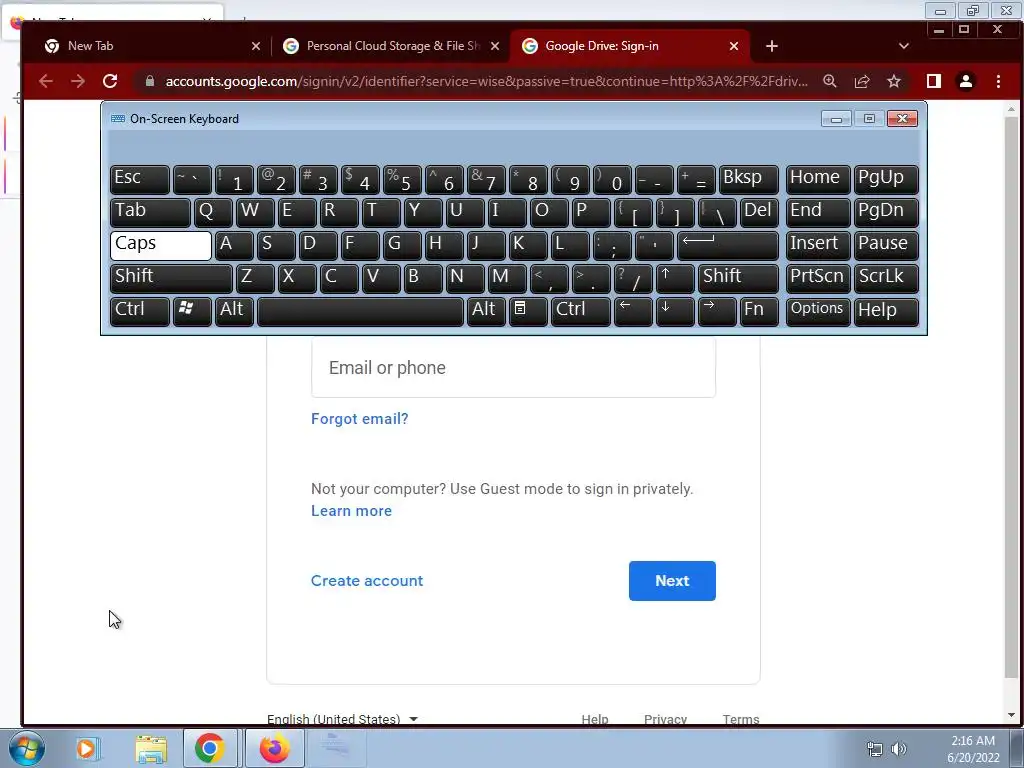
Task: Toggle the ScrLk key
Action: coord(886,278)
